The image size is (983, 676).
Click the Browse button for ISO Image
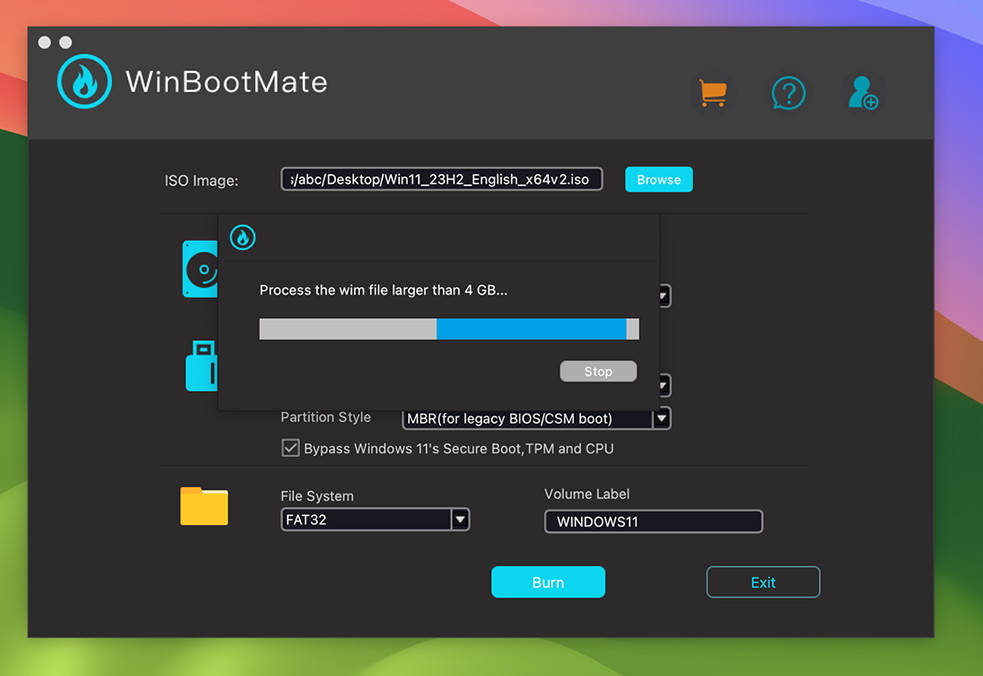[658, 179]
